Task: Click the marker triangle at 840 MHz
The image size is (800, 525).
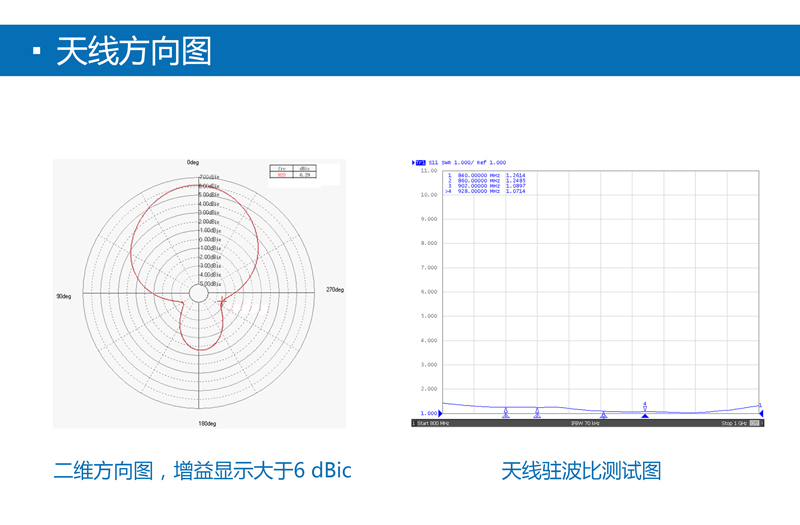Action: [x=506, y=413]
